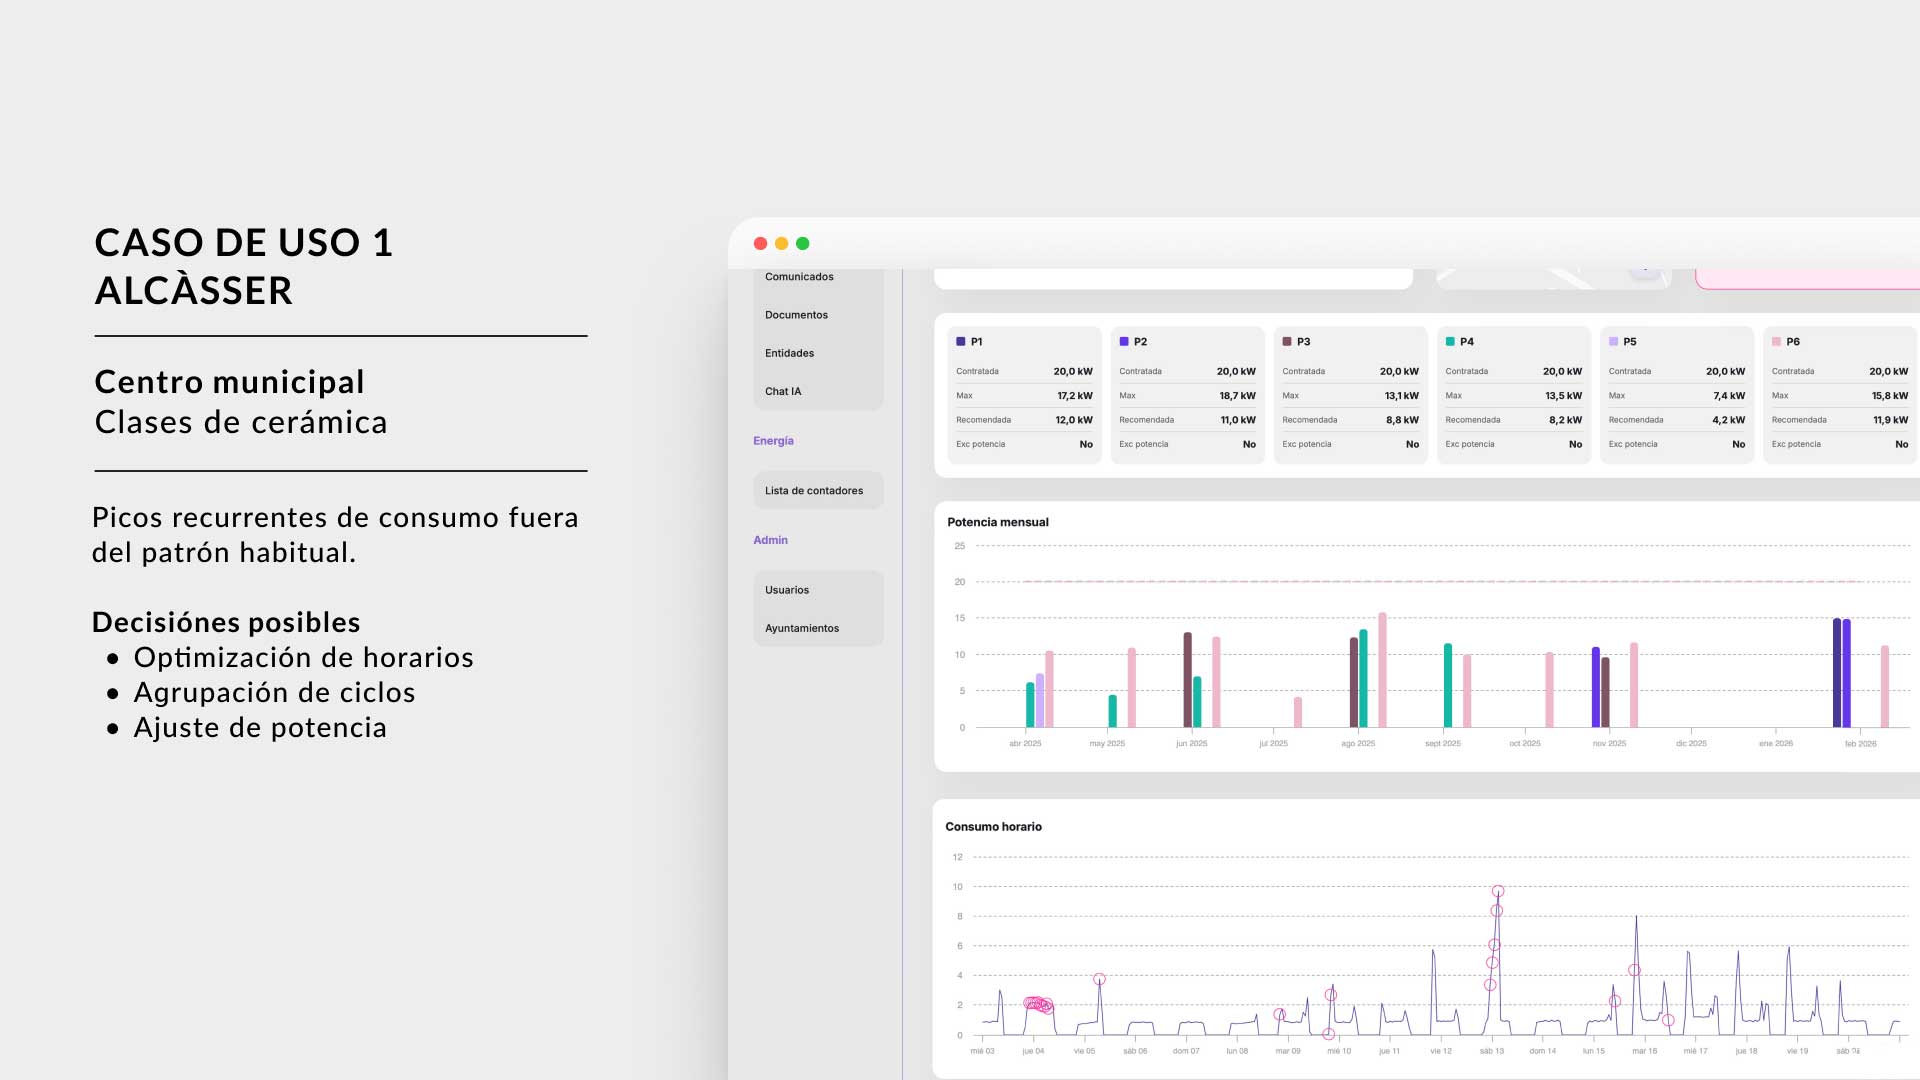This screenshot has width=1920, height=1080.
Task: Click the yellow minimize window dot
Action: pos(781,243)
